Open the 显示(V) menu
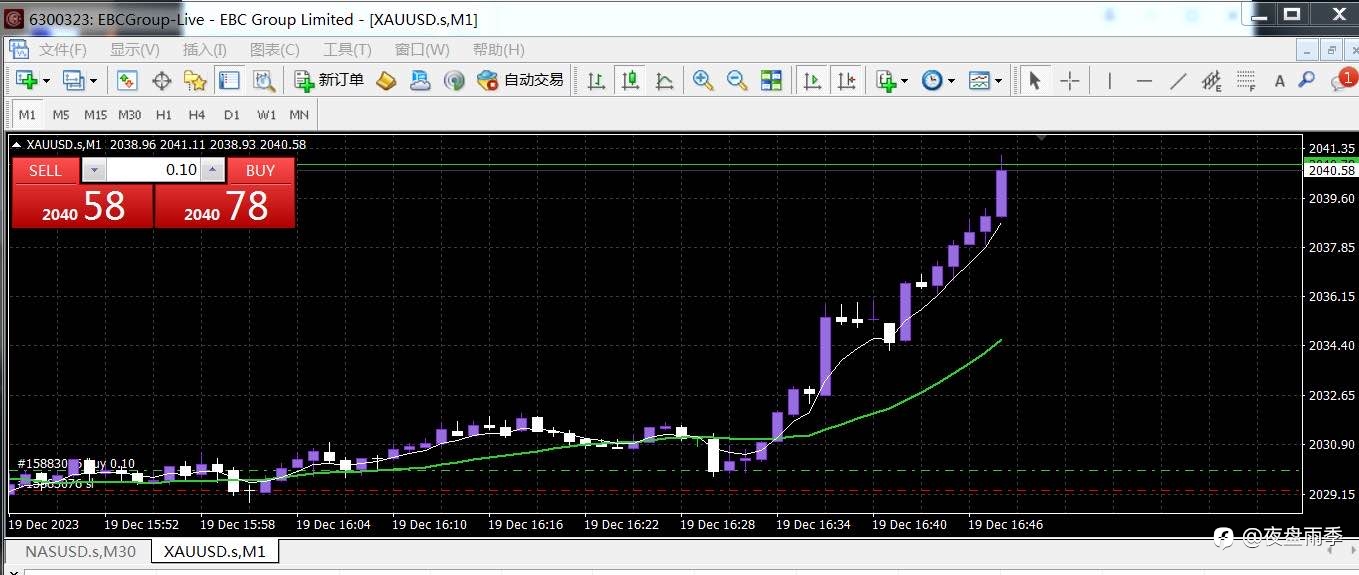Viewport: 1359px width, 575px height. [135, 49]
